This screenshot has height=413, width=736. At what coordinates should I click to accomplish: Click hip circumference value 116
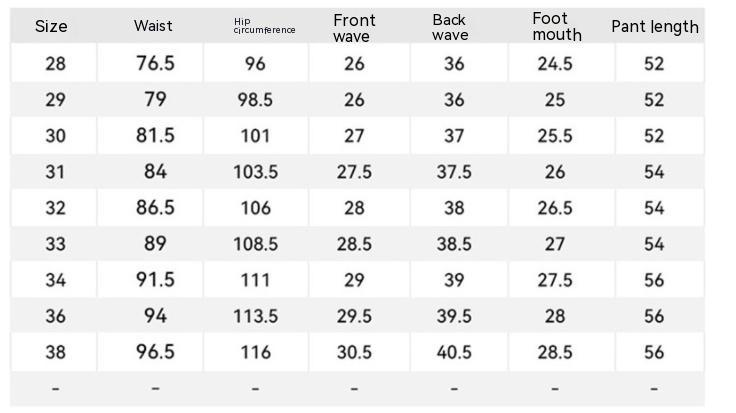[255, 352]
